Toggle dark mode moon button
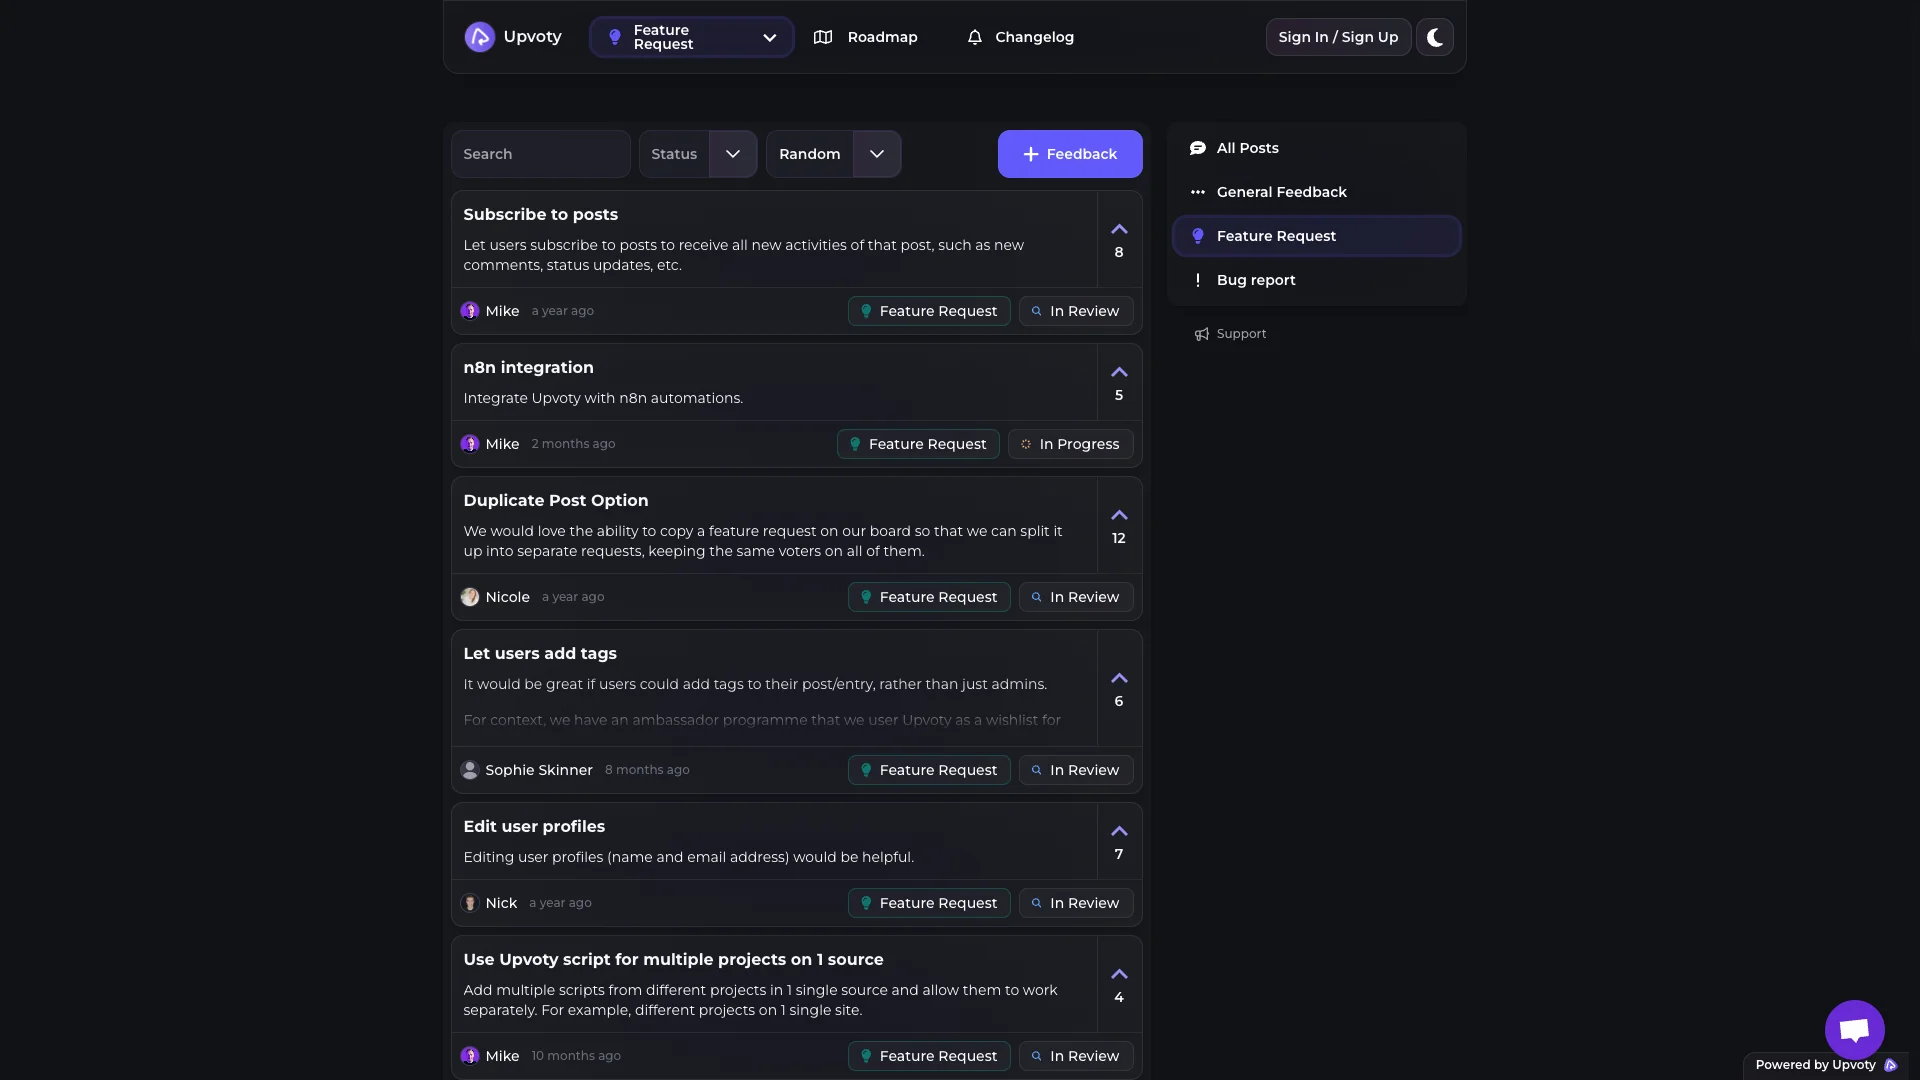Image resolution: width=1920 pixels, height=1080 pixels. coord(1435,37)
